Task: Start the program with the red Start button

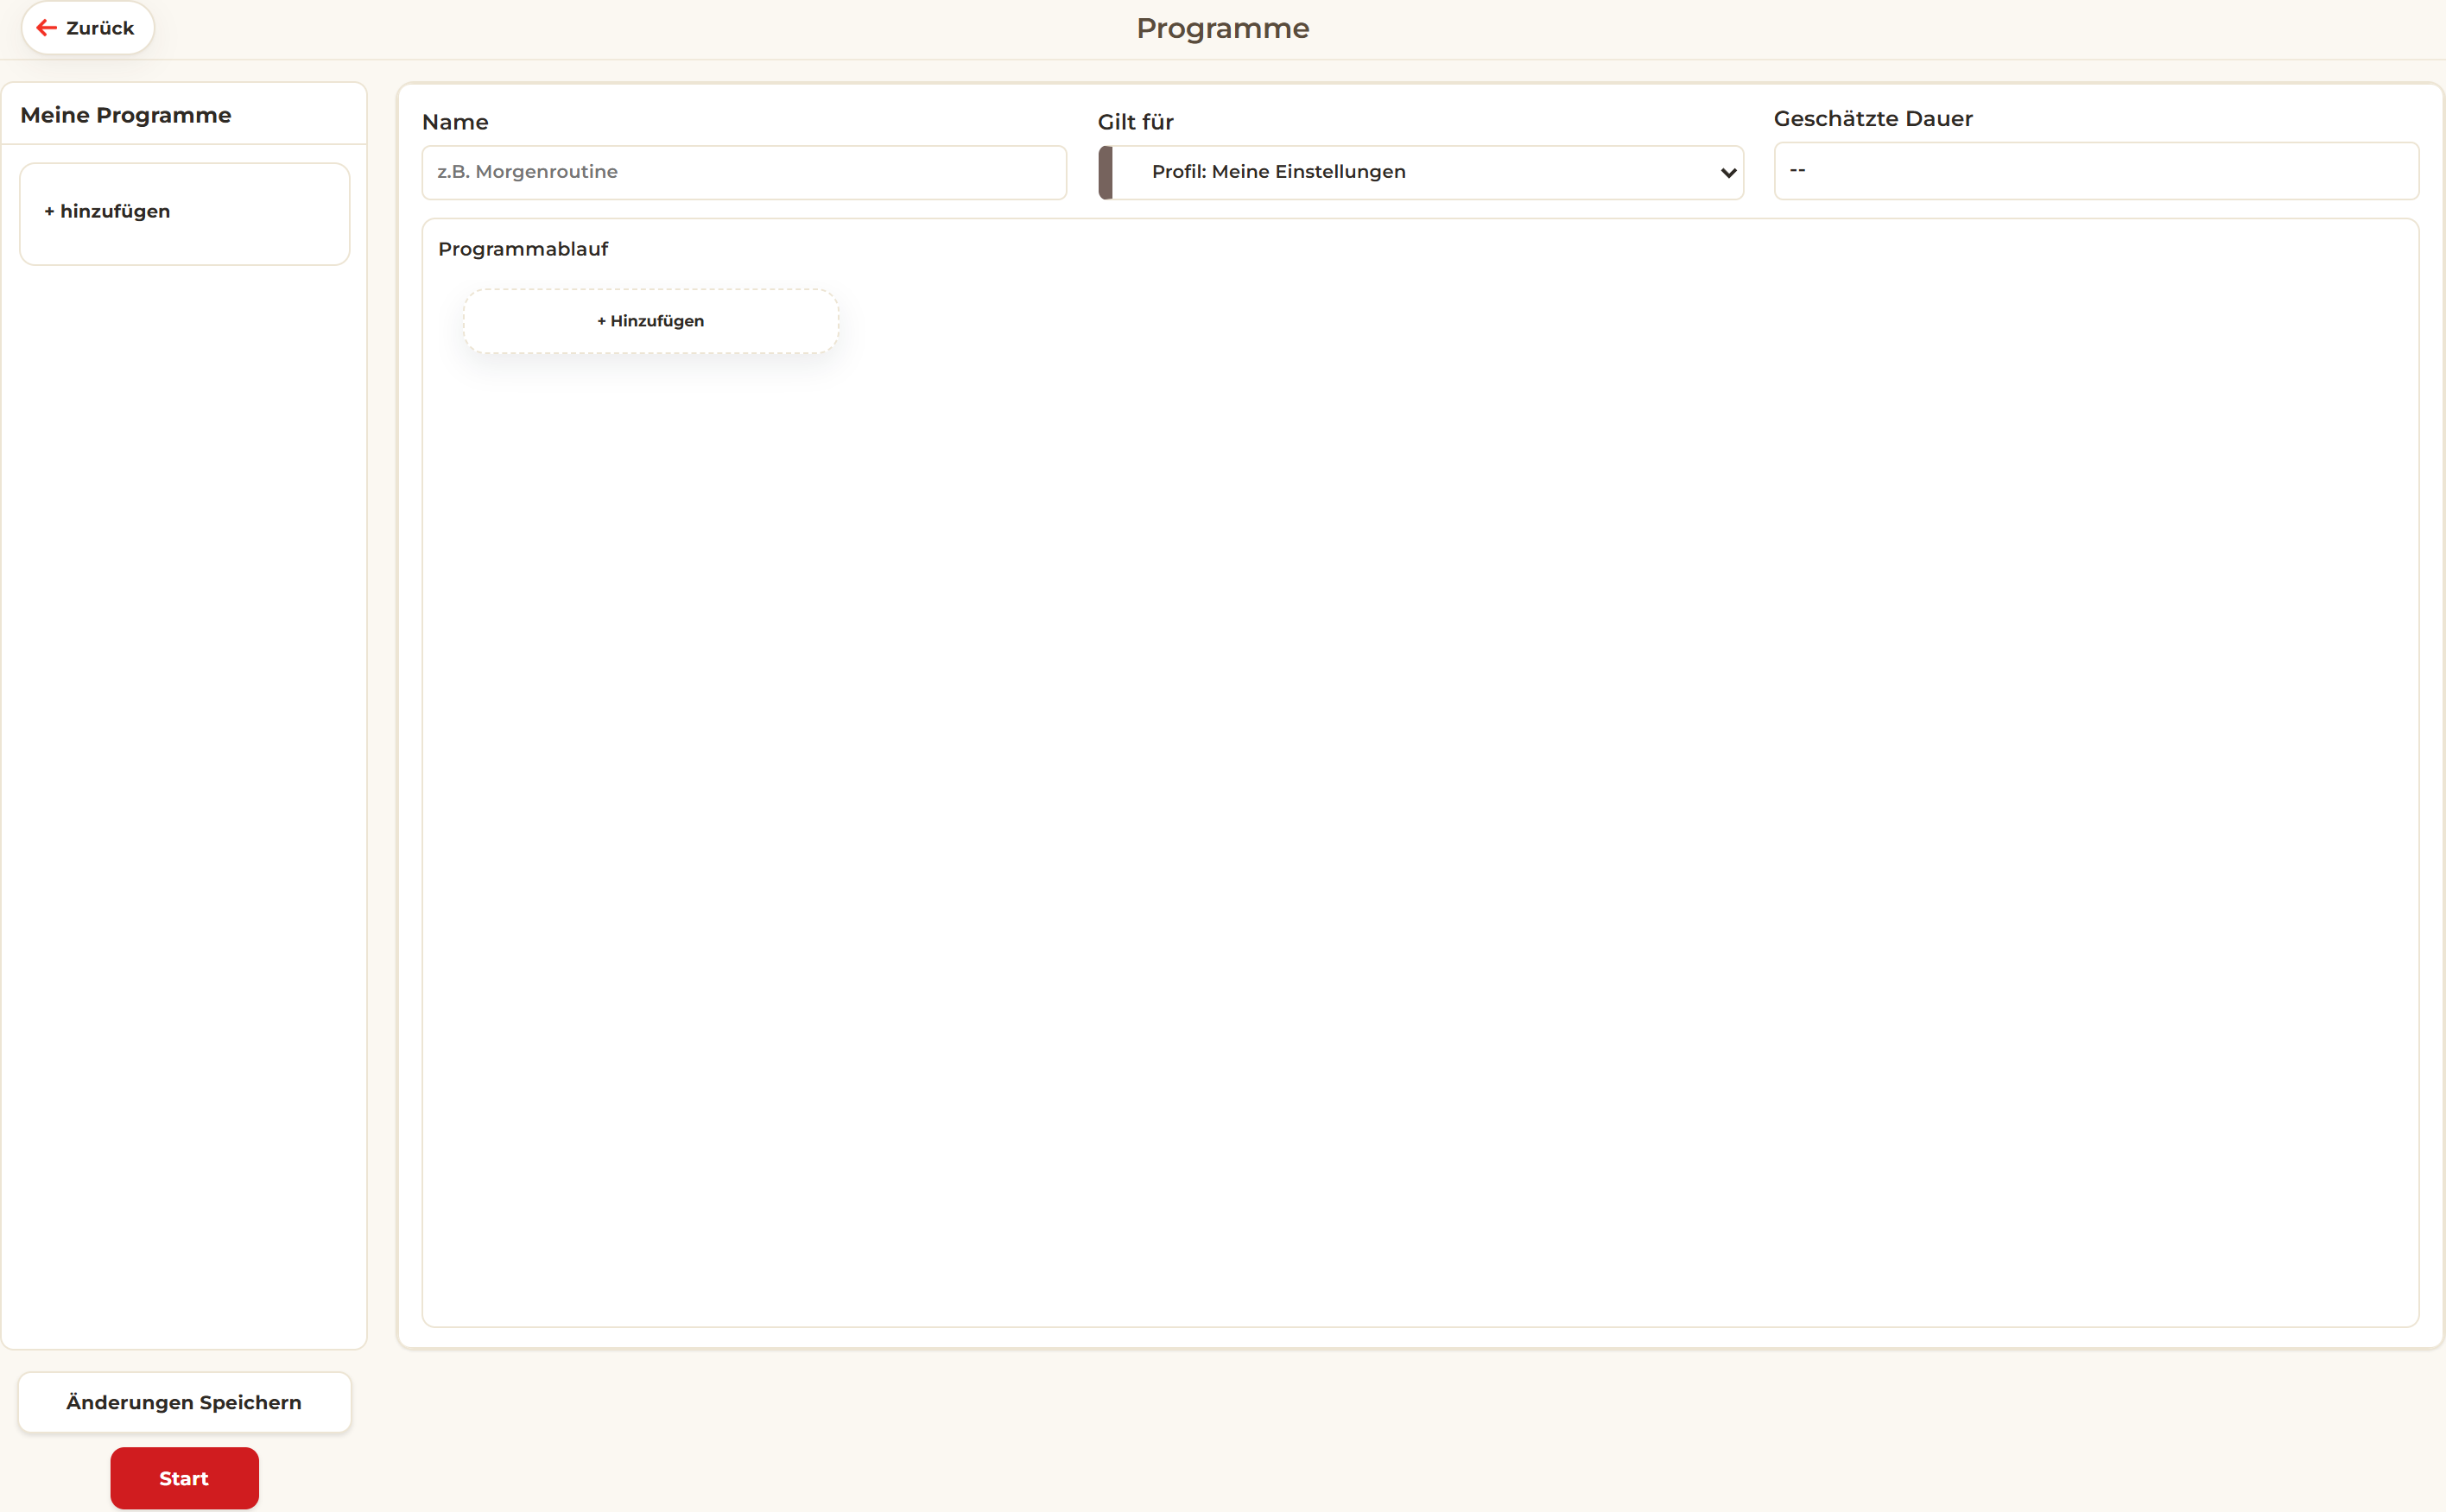Action: coord(185,1478)
